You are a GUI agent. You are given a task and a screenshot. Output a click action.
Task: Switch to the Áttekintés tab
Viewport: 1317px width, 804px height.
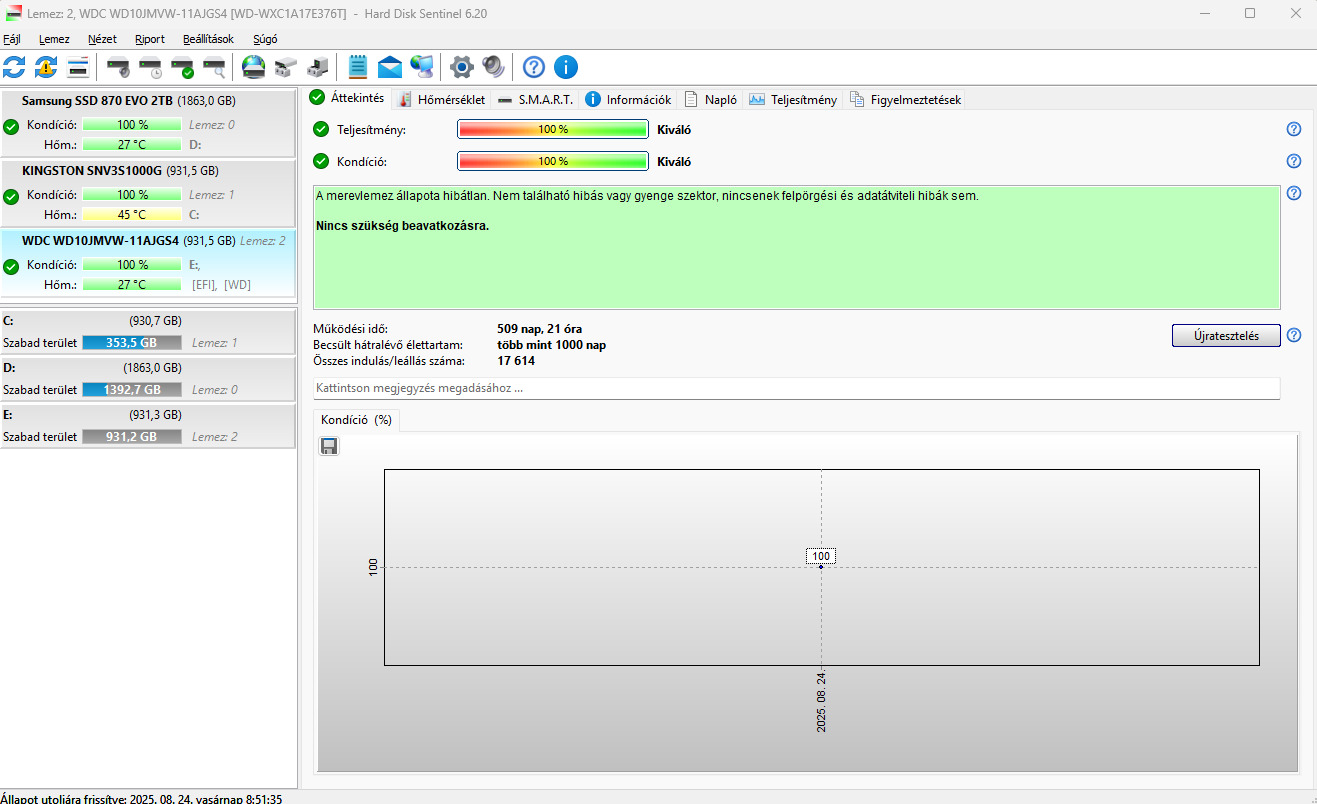pyautogui.click(x=347, y=98)
